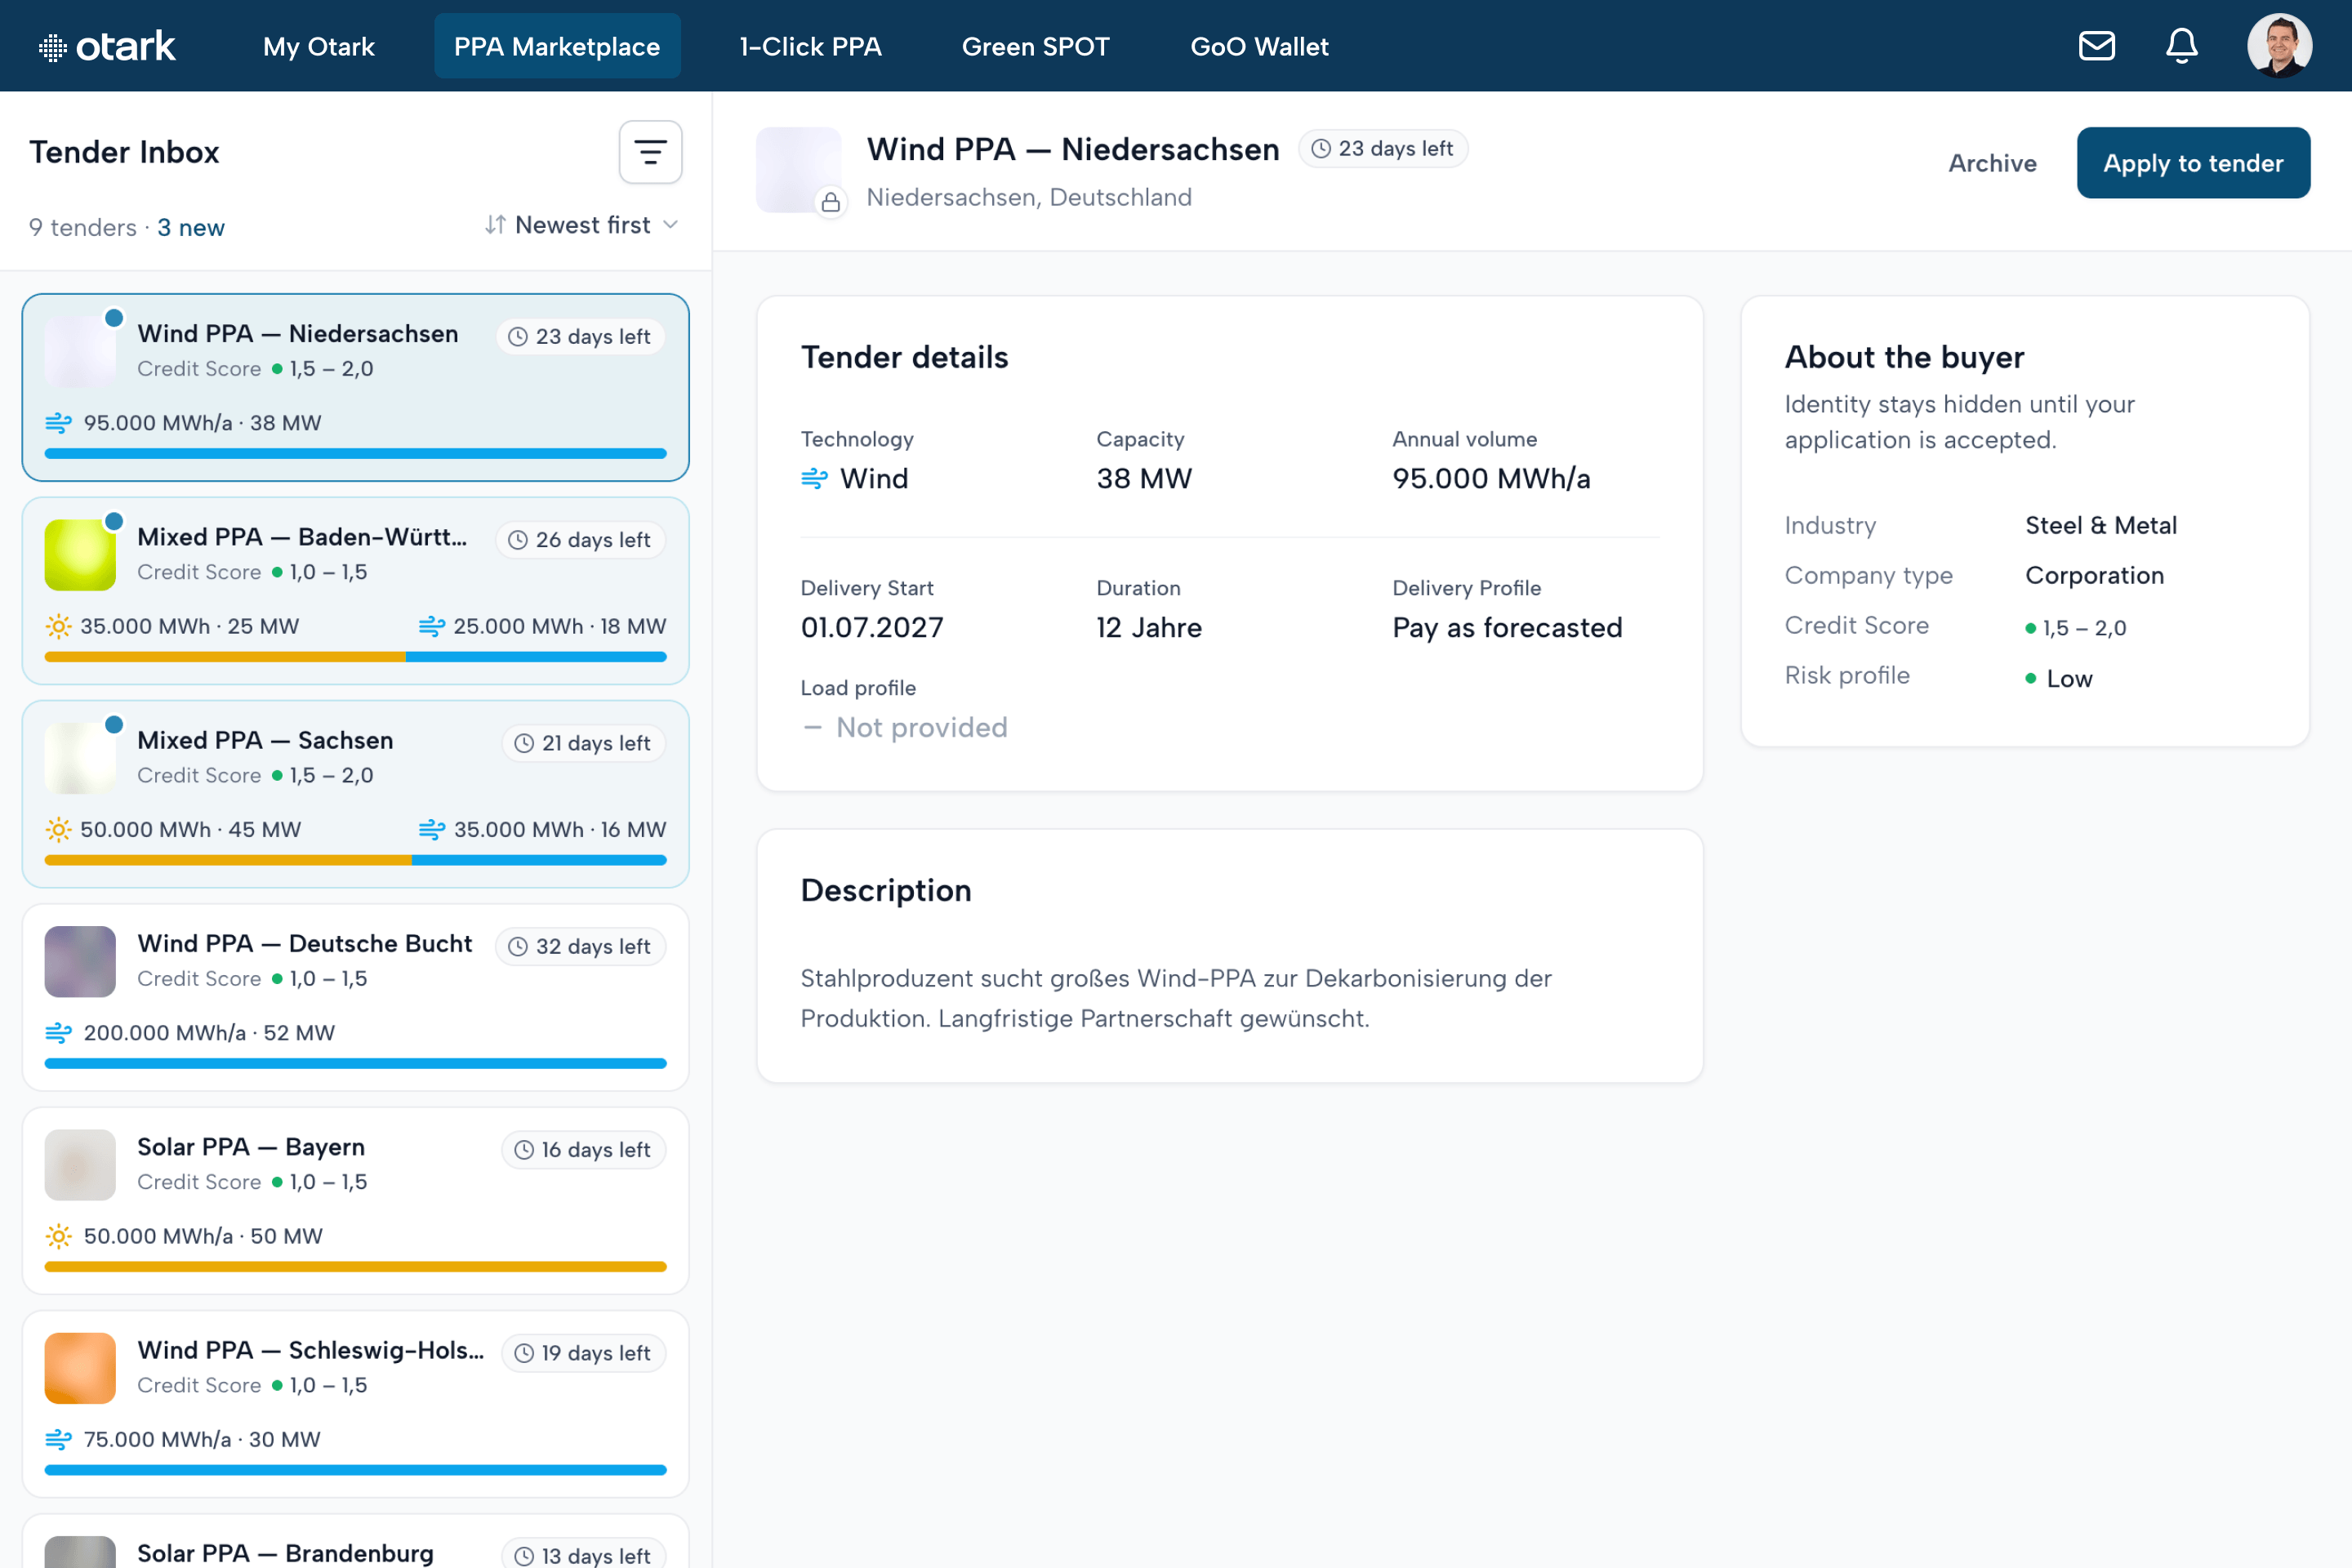The width and height of the screenshot is (2352, 1568).
Task: Open the GoO Wallet tab
Action: 1259,46
